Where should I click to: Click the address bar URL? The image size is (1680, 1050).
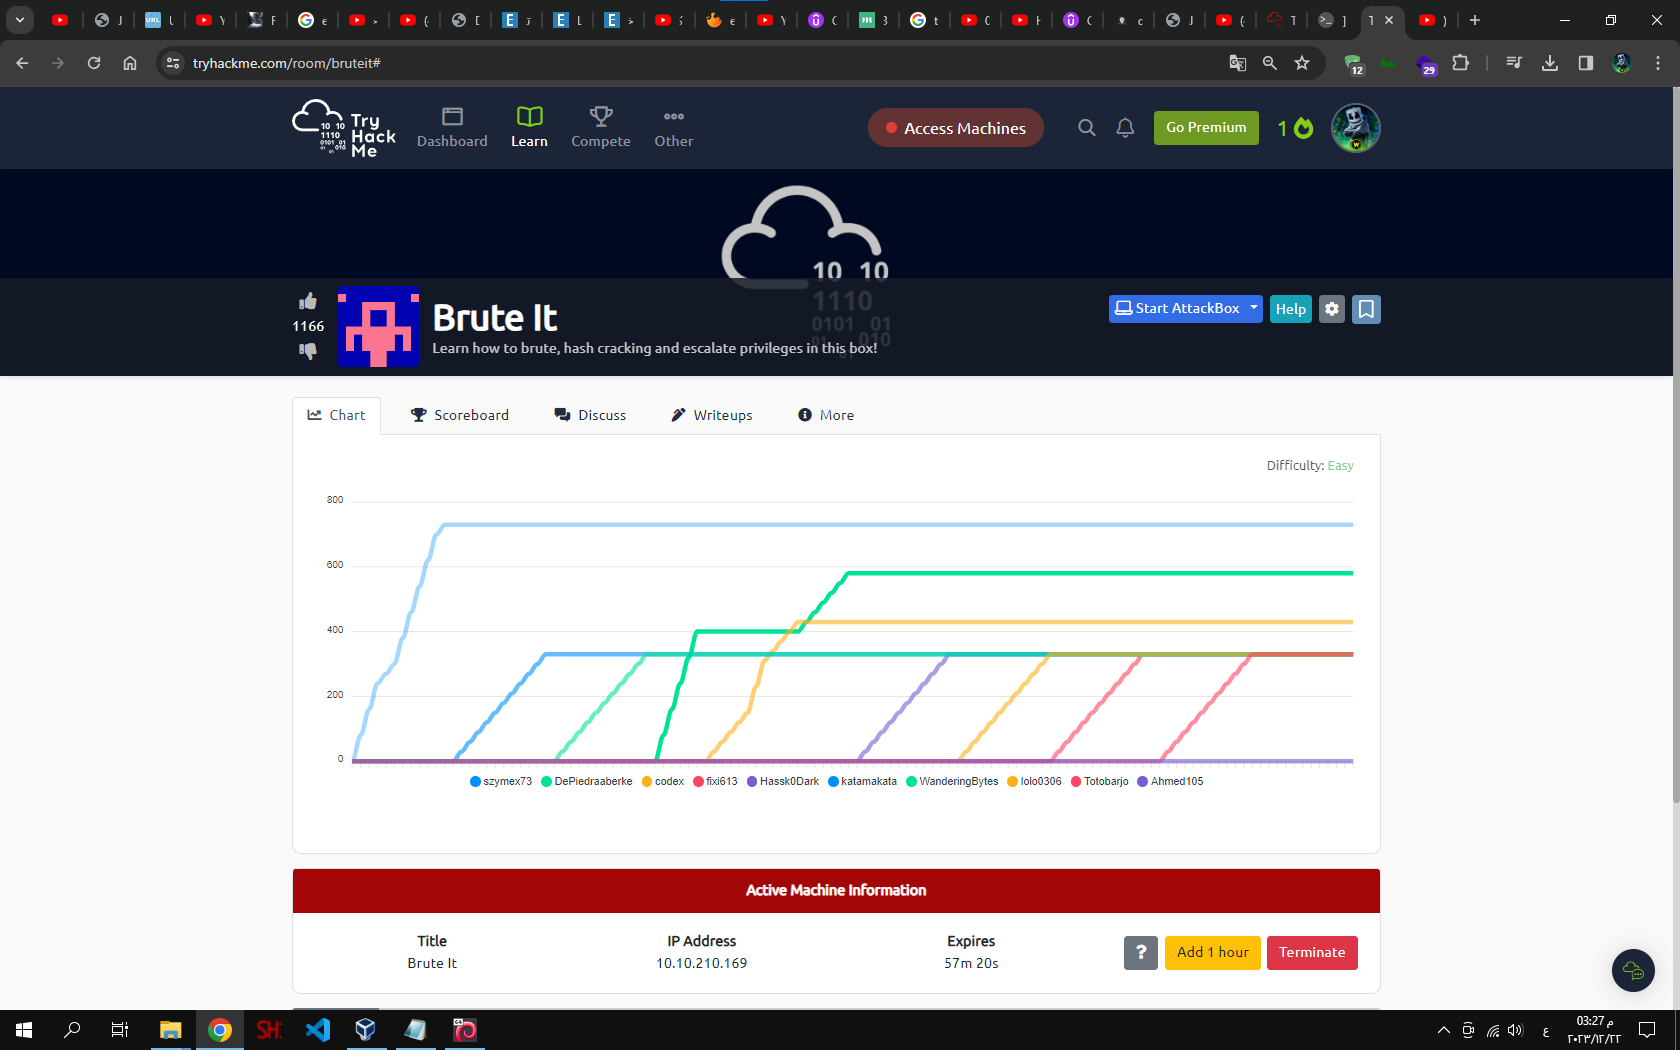pos(286,63)
